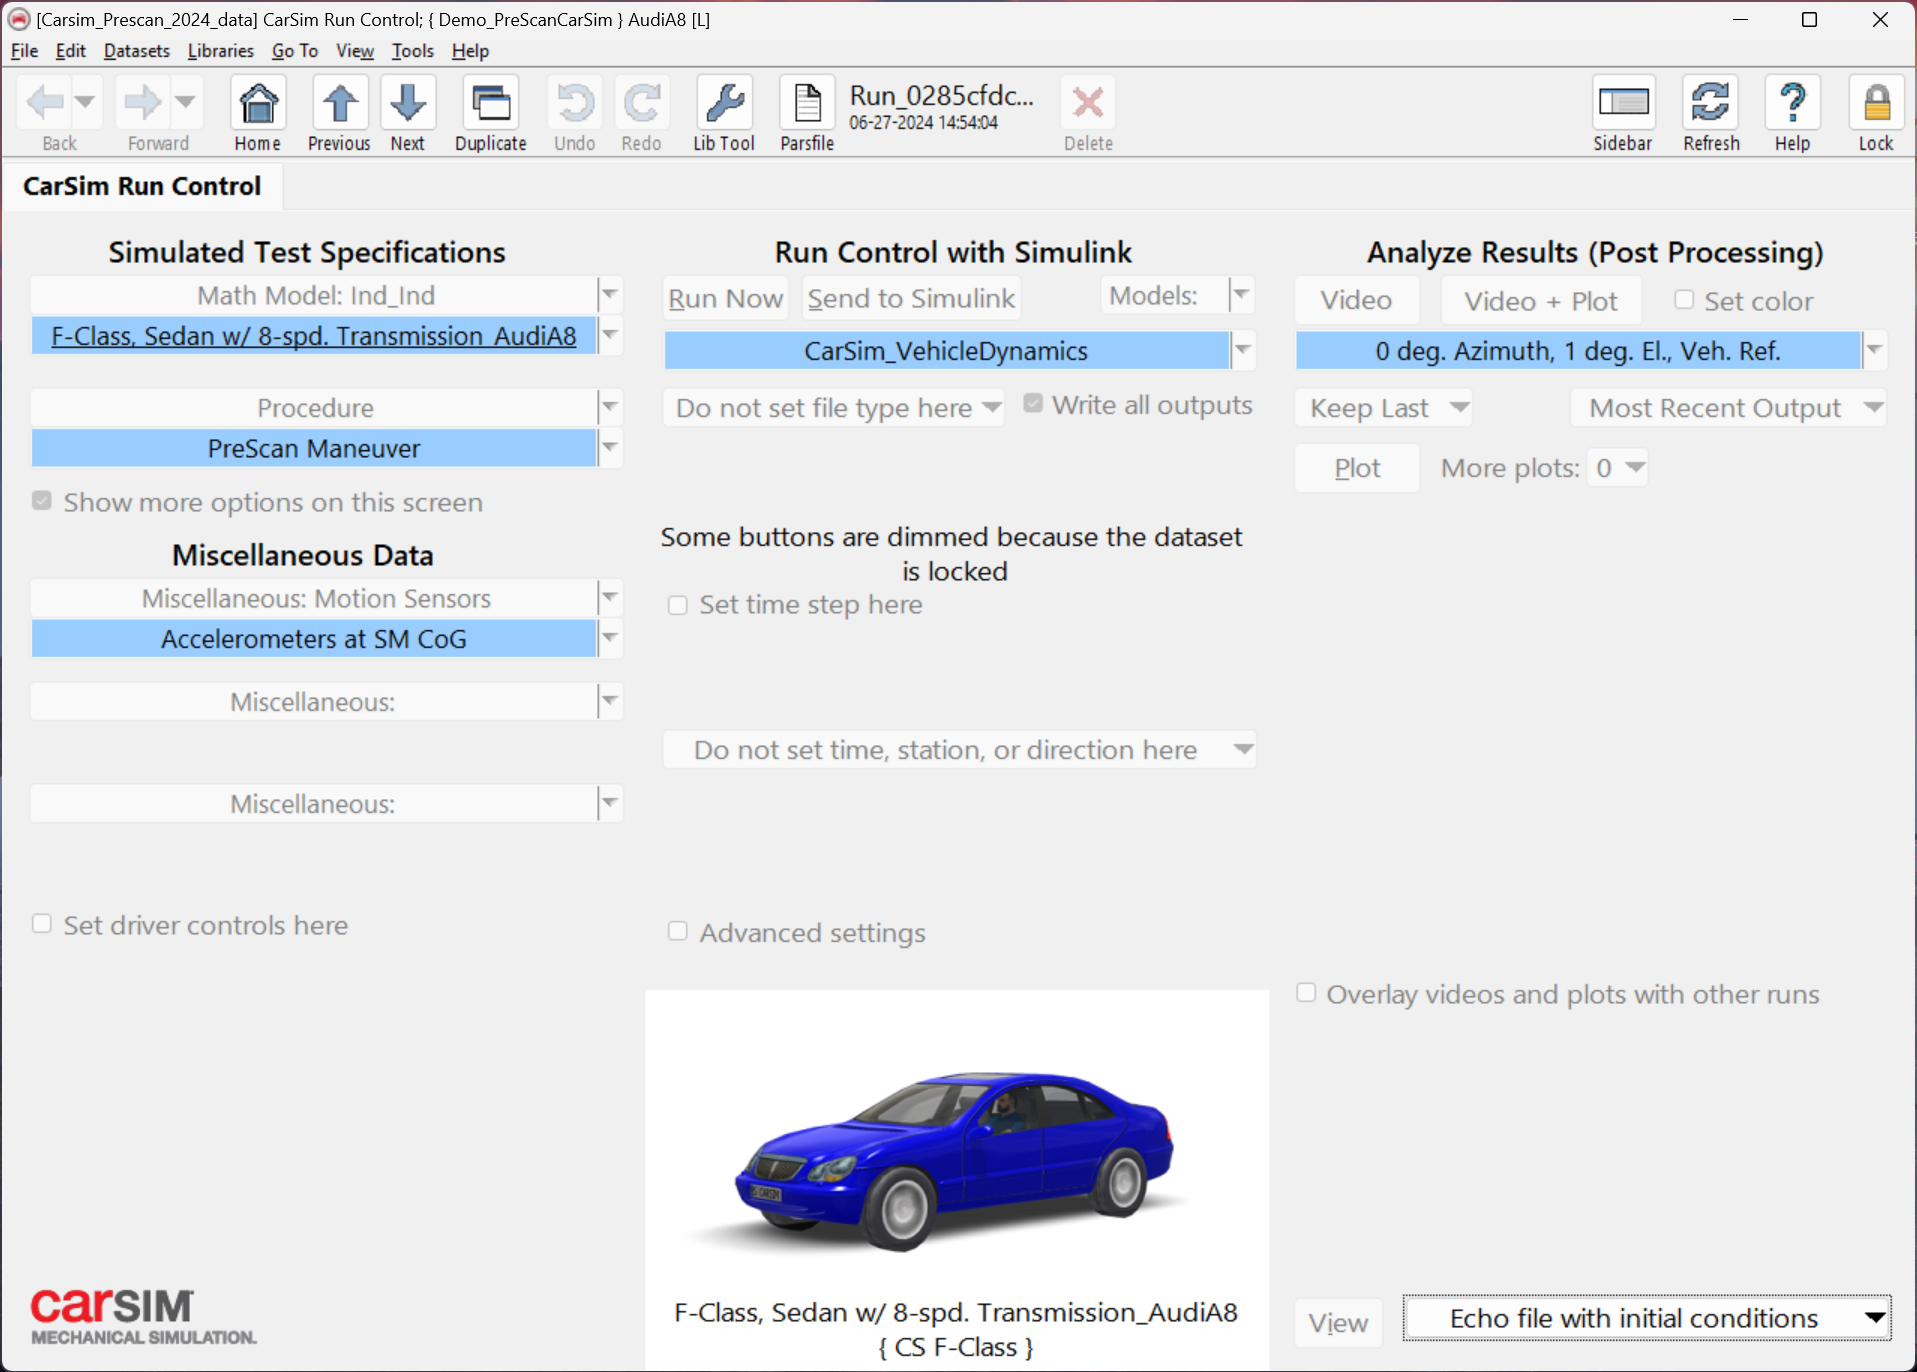
Task: Toggle Write all outputs checkbox
Action: click(x=1033, y=403)
